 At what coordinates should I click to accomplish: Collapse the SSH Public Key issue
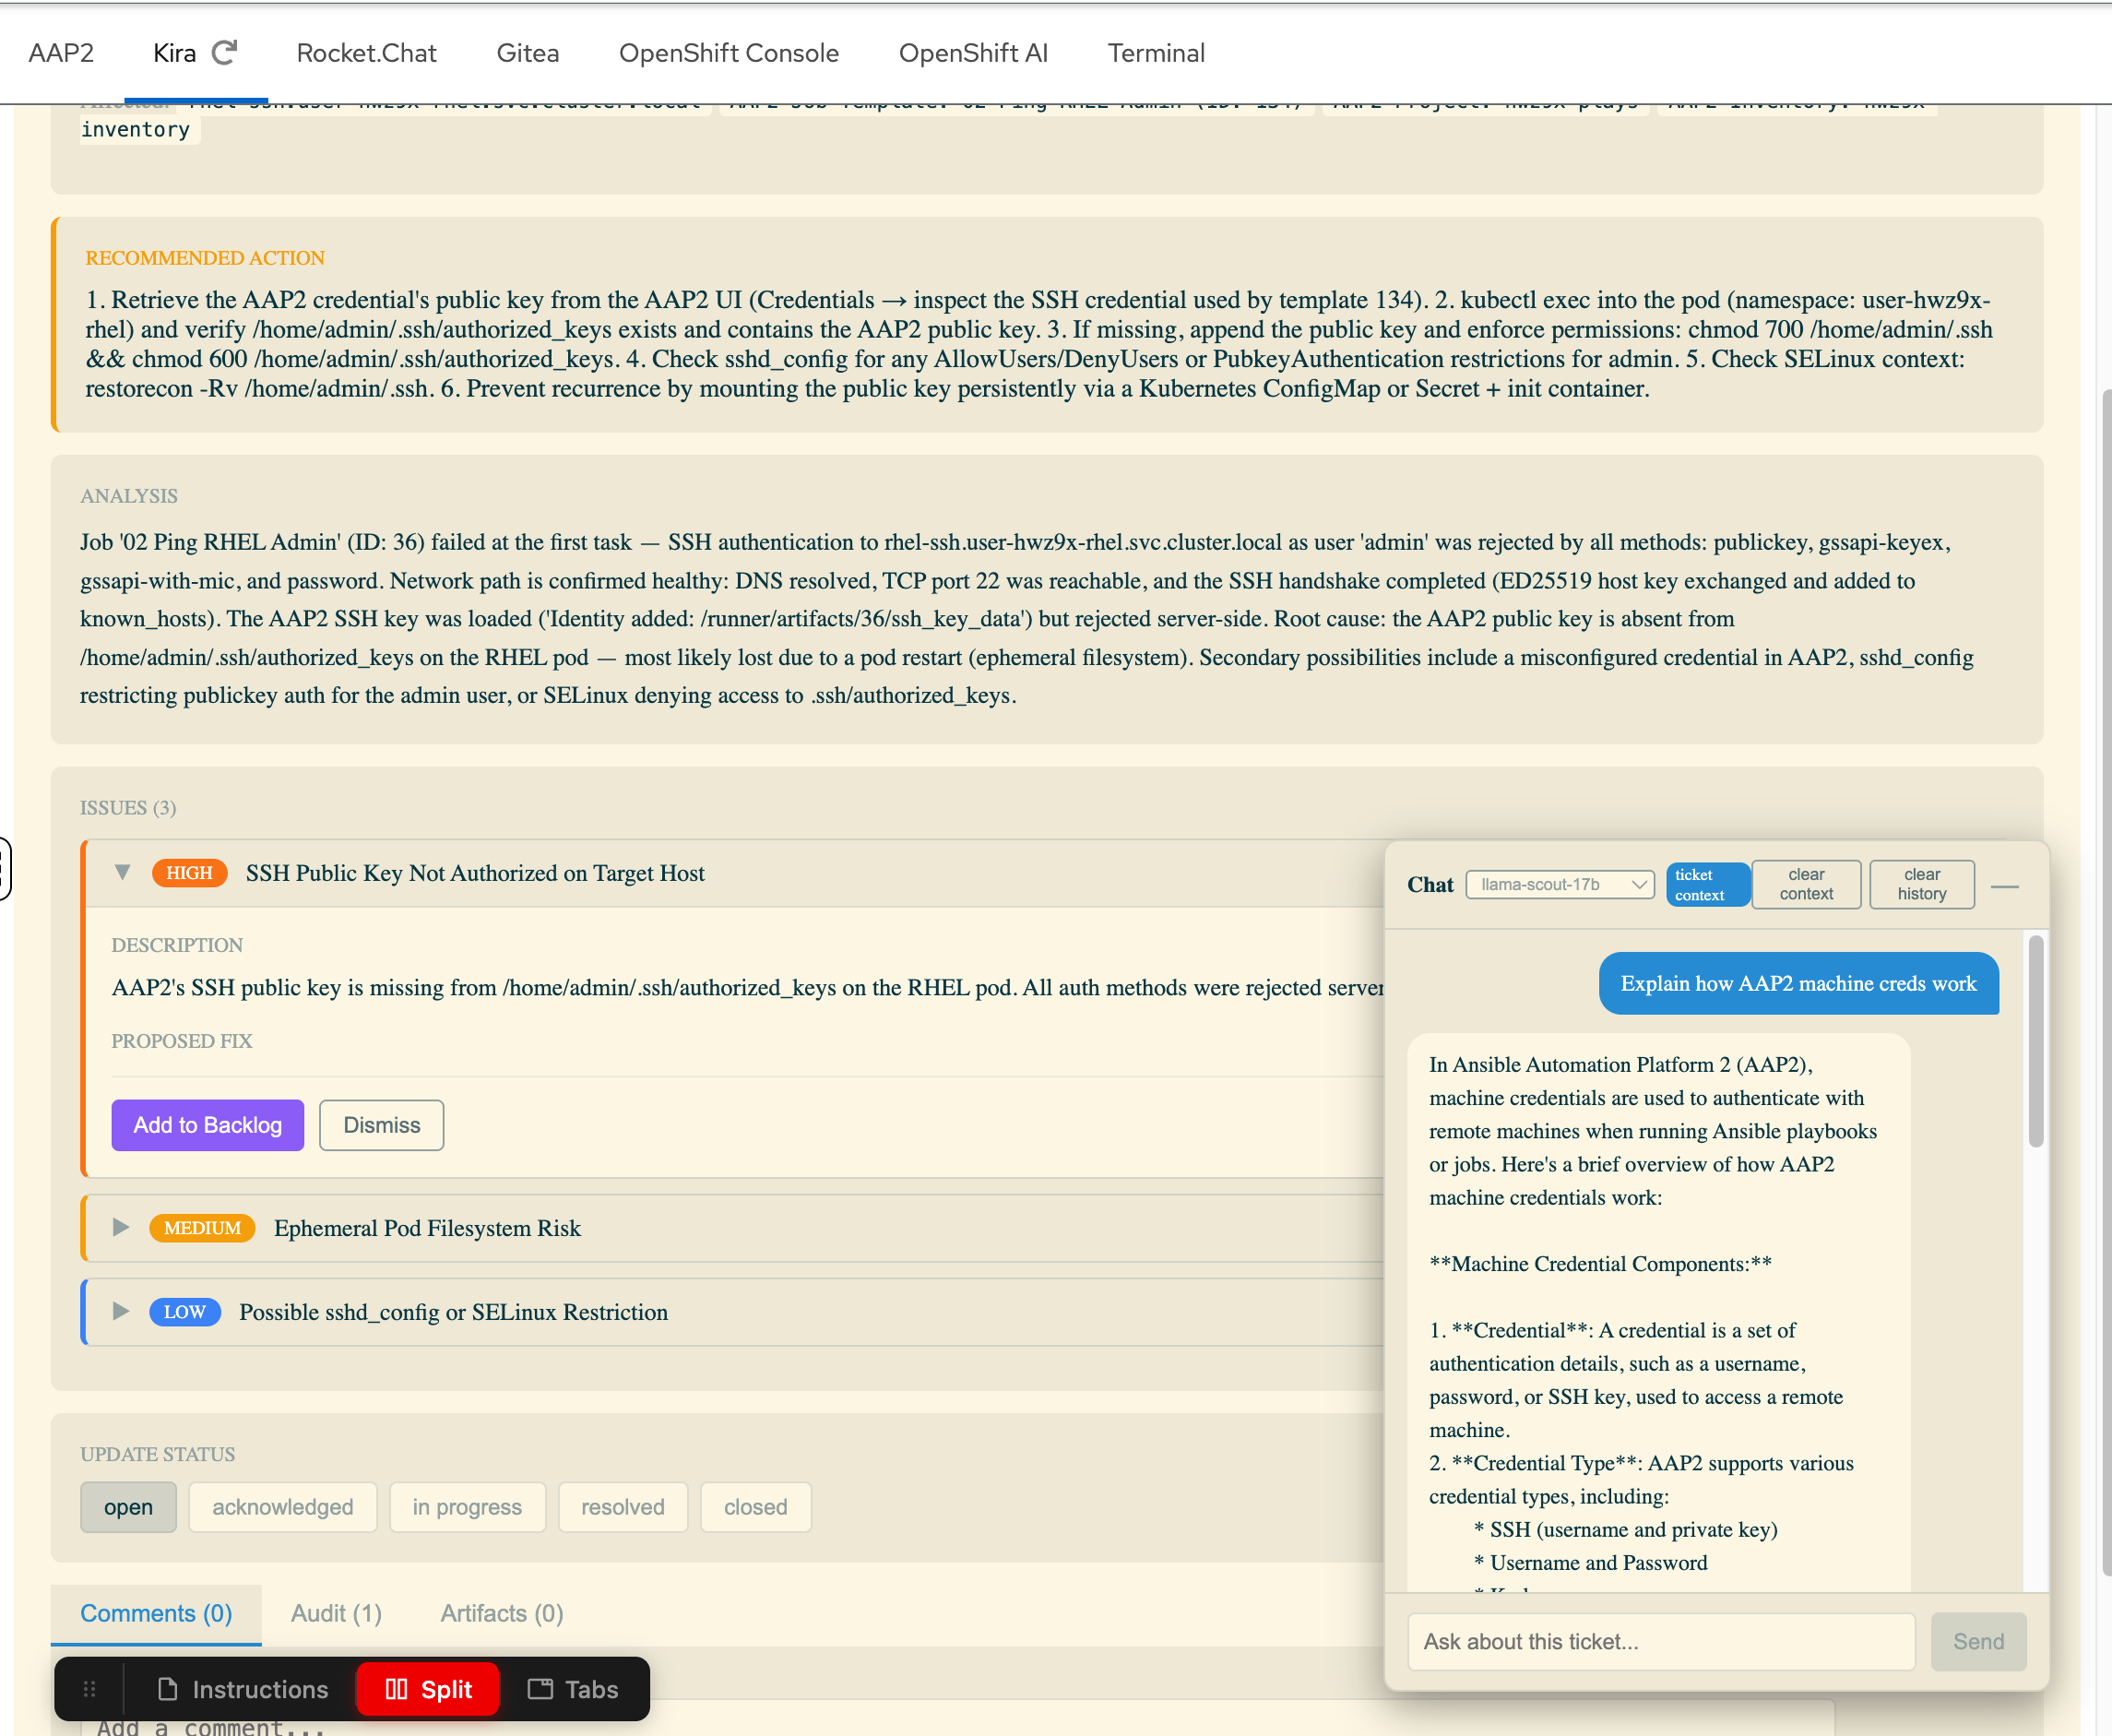click(x=122, y=872)
